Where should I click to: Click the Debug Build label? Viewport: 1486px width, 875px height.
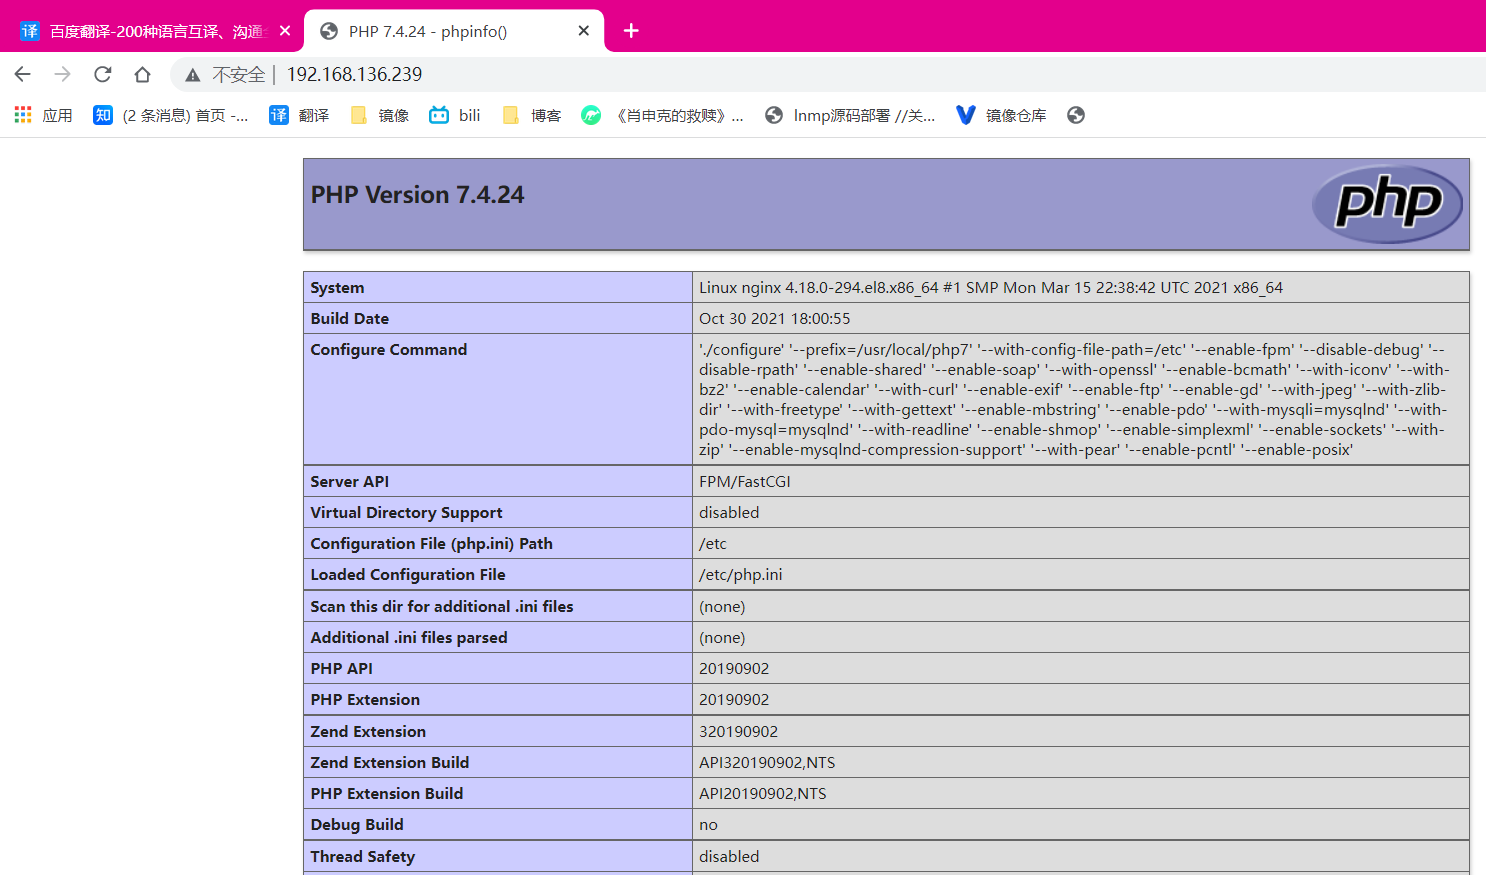357,825
